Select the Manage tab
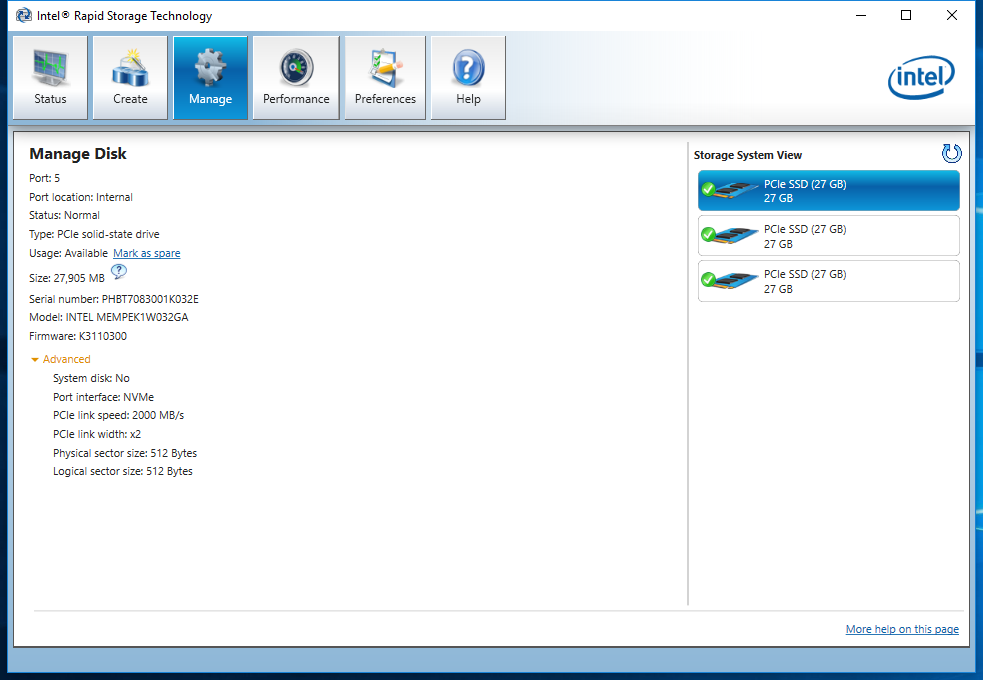 click(x=211, y=77)
